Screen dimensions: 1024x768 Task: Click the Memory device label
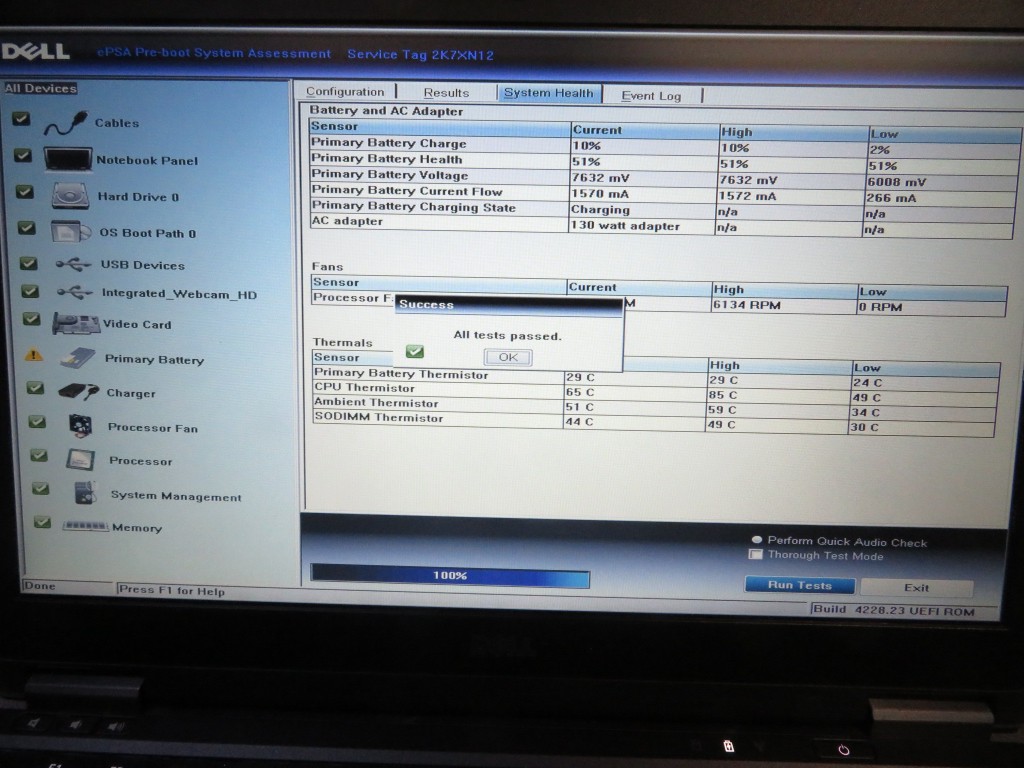[x=137, y=528]
